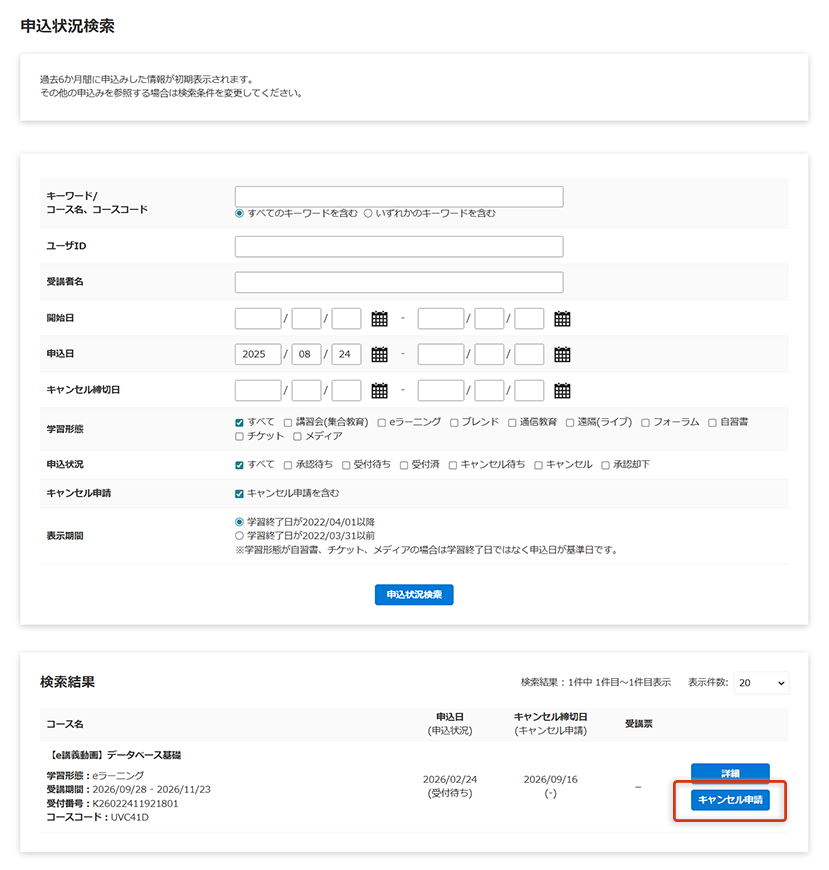Viewport: 829px width, 870px height.
Task: Uncheck キャンセル申請を含む checkbox
Action: coord(239,493)
